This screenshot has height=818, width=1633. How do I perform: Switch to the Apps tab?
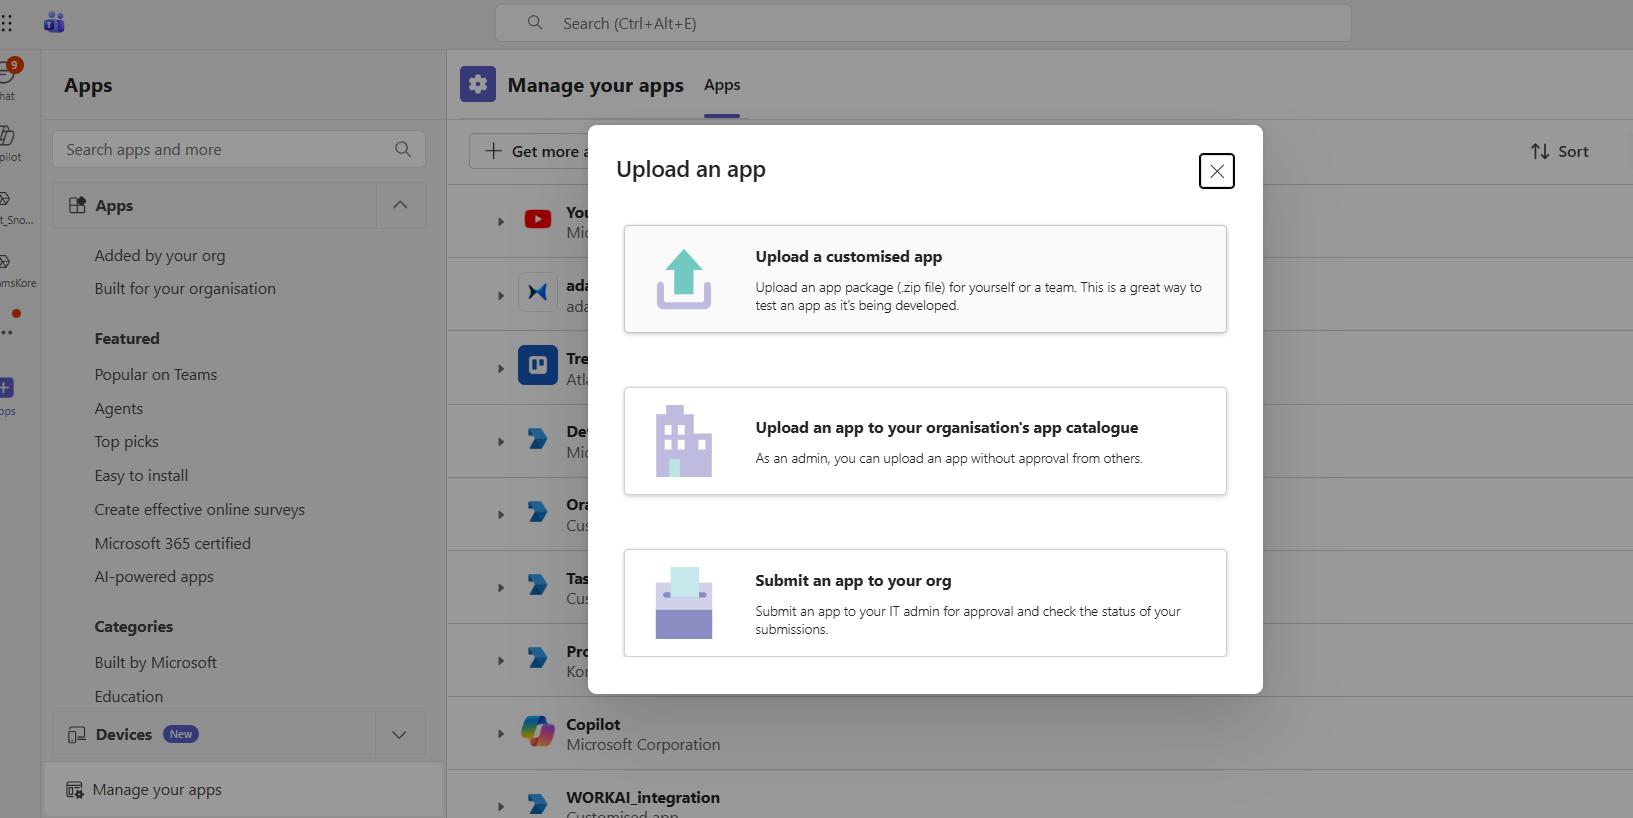click(722, 86)
